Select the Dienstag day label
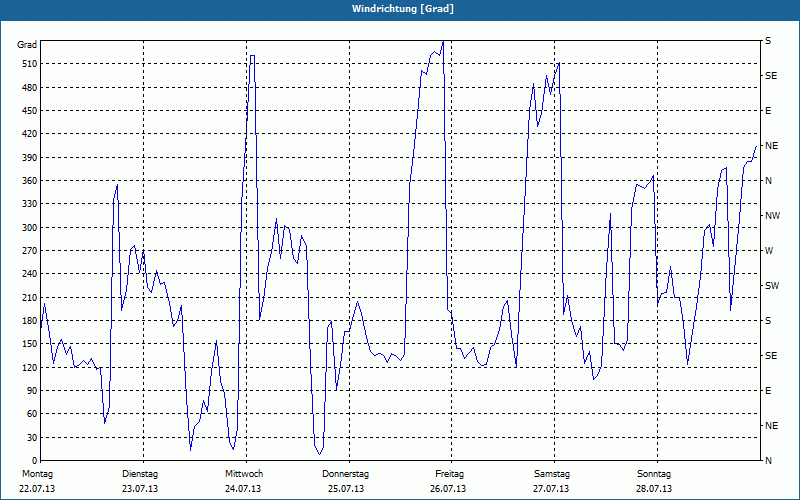The width and height of the screenshot is (800, 500). [140, 474]
